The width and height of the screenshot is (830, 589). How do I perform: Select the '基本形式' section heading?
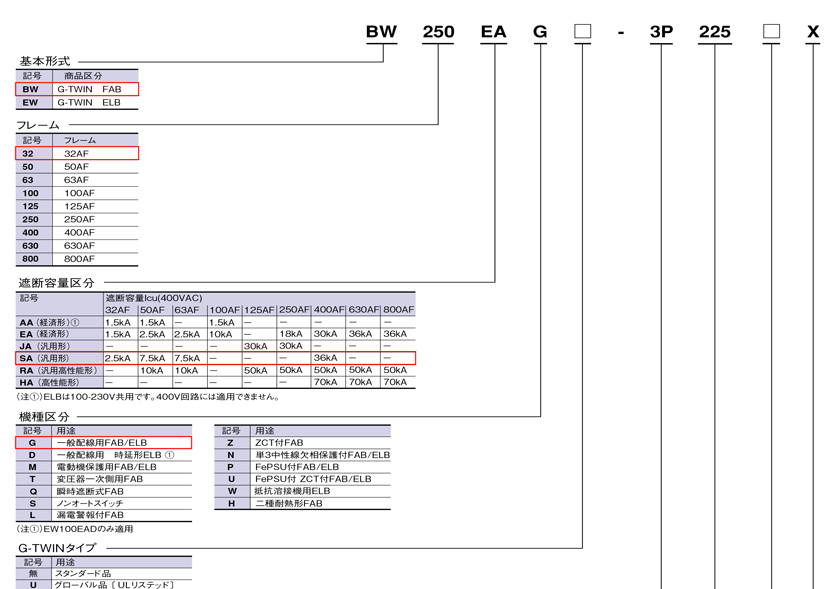(x=44, y=61)
